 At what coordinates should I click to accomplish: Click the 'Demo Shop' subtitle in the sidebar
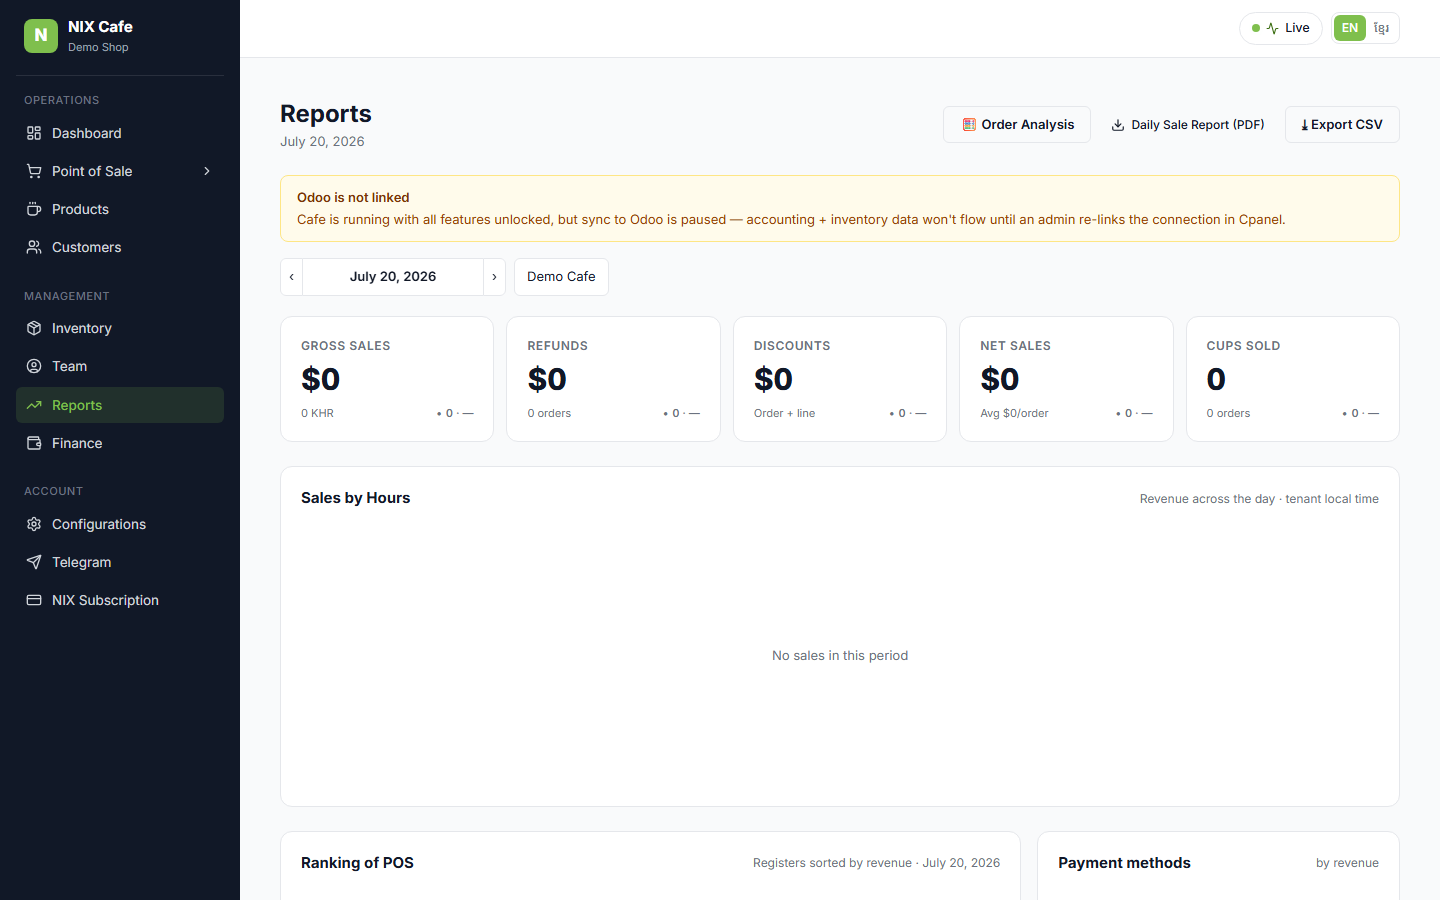click(x=98, y=47)
